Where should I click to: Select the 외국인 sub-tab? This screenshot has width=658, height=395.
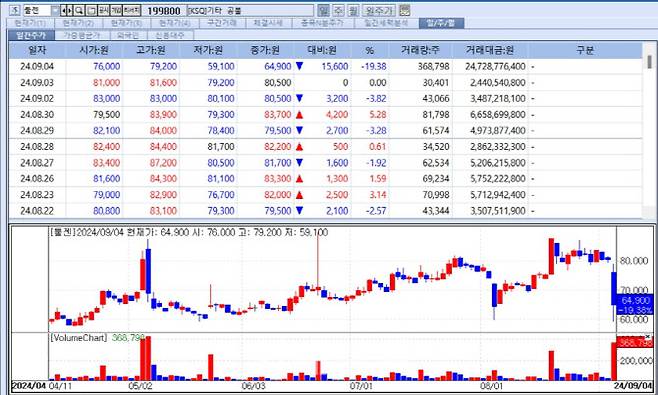coord(128,35)
